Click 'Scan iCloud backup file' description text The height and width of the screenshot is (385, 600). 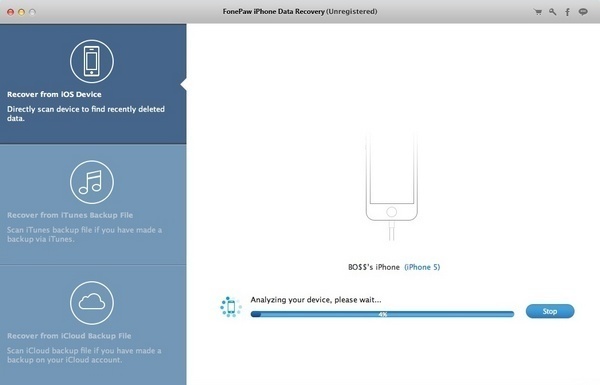pos(84,355)
